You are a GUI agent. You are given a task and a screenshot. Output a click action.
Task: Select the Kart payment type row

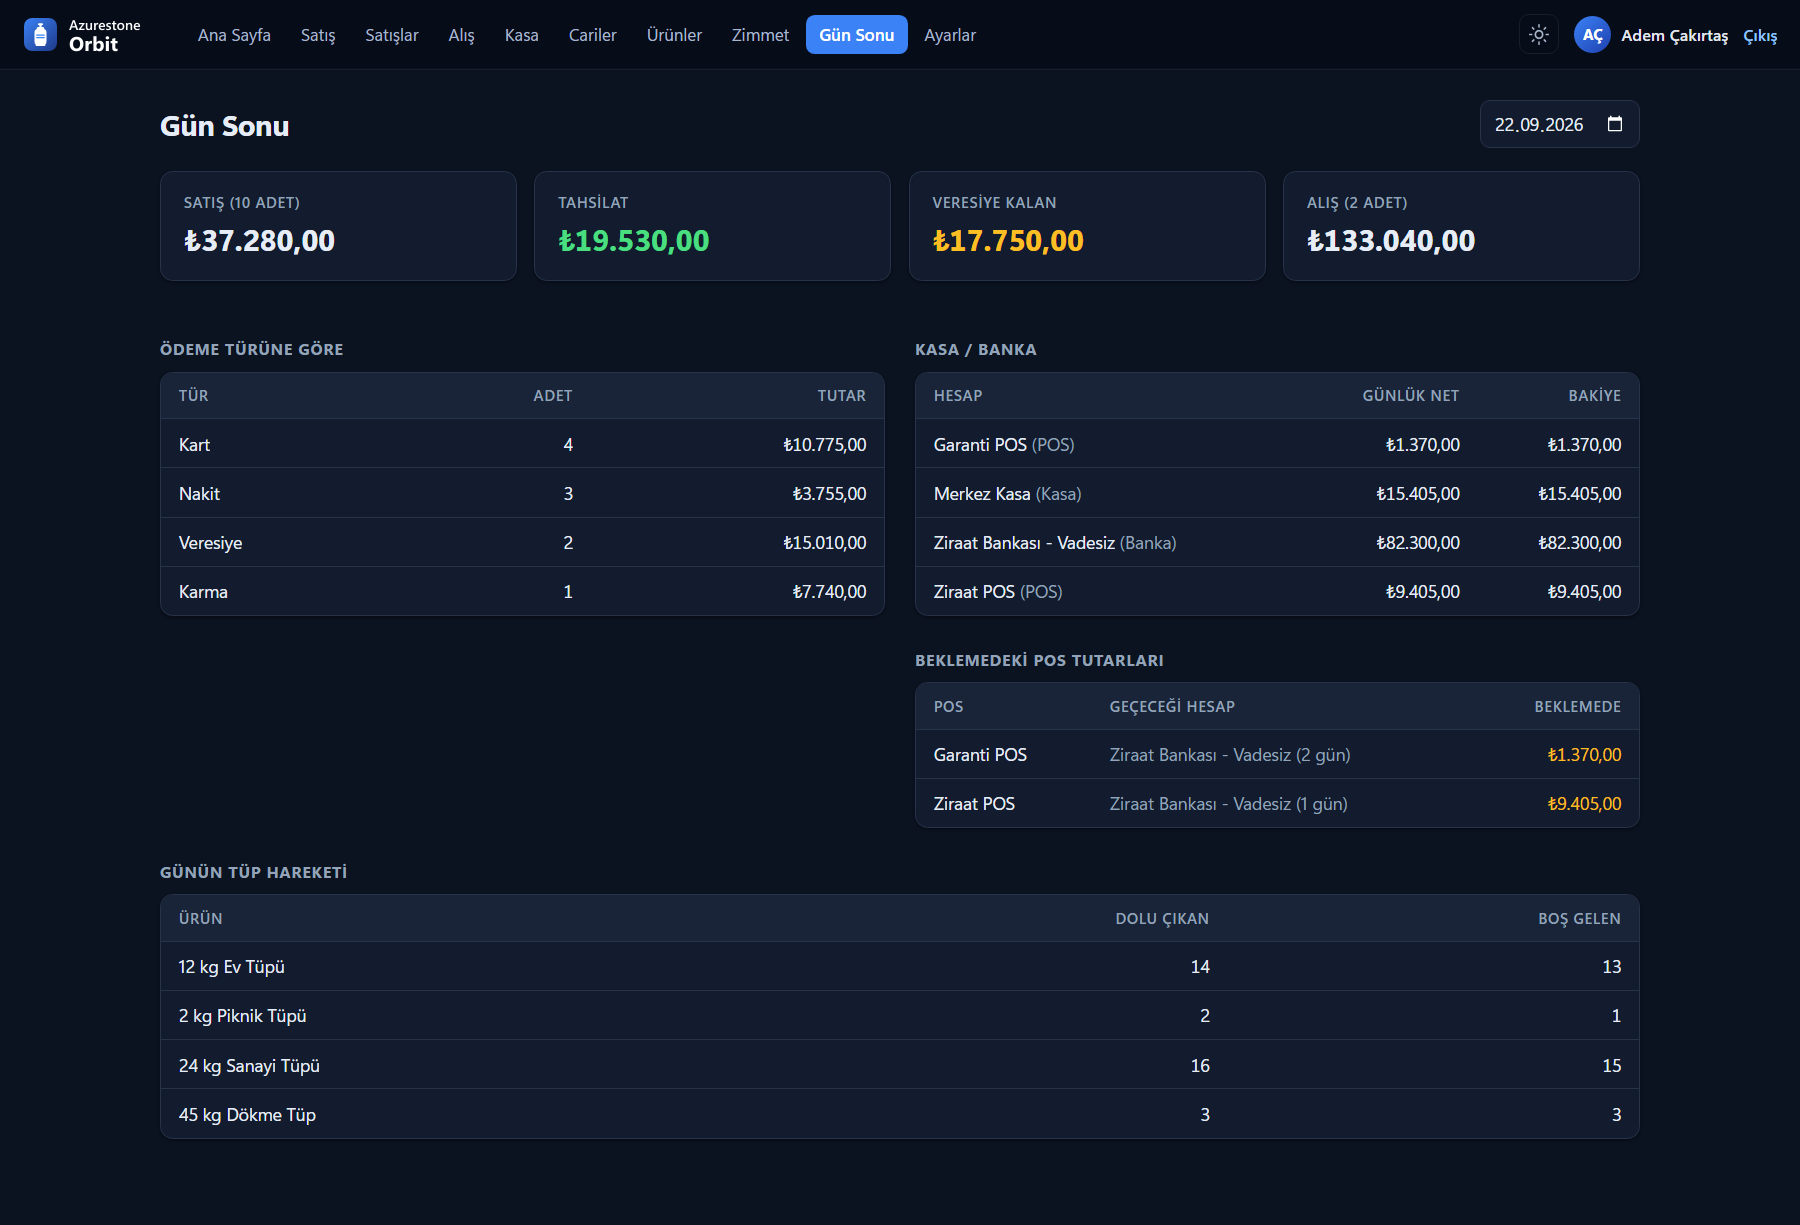click(x=522, y=444)
